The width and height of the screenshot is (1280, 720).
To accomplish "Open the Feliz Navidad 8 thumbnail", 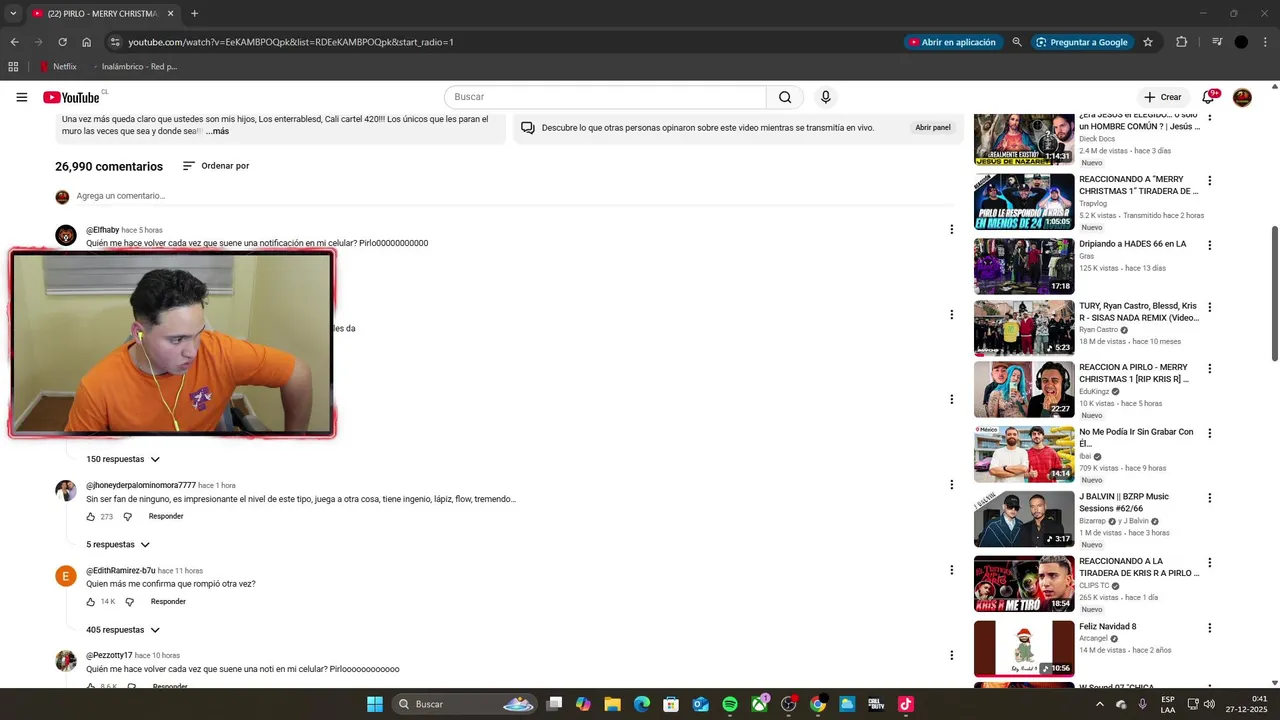I will coord(1024,649).
